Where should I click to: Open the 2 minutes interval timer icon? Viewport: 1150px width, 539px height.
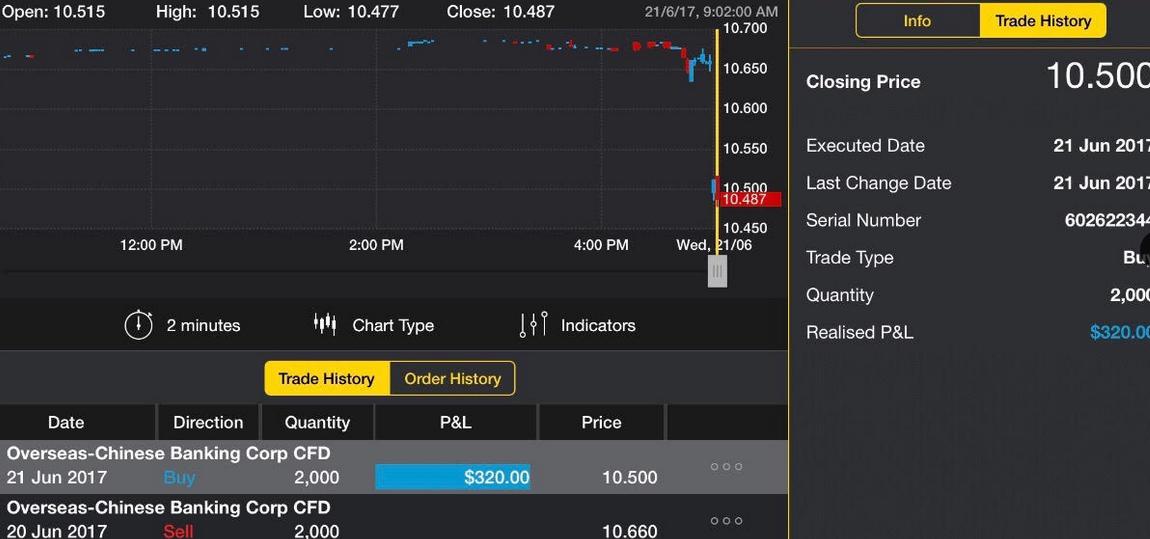(138, 325)
